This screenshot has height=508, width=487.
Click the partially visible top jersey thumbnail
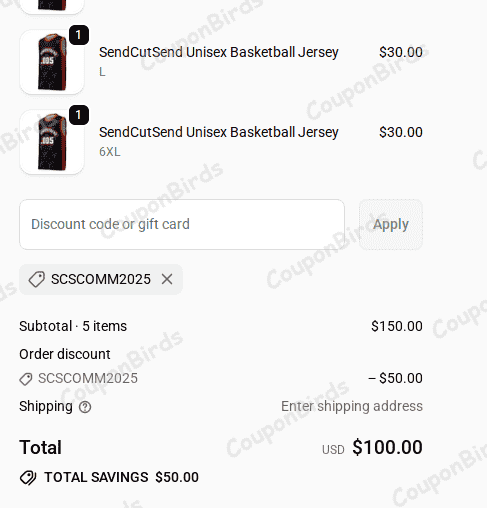coord(52,6)
